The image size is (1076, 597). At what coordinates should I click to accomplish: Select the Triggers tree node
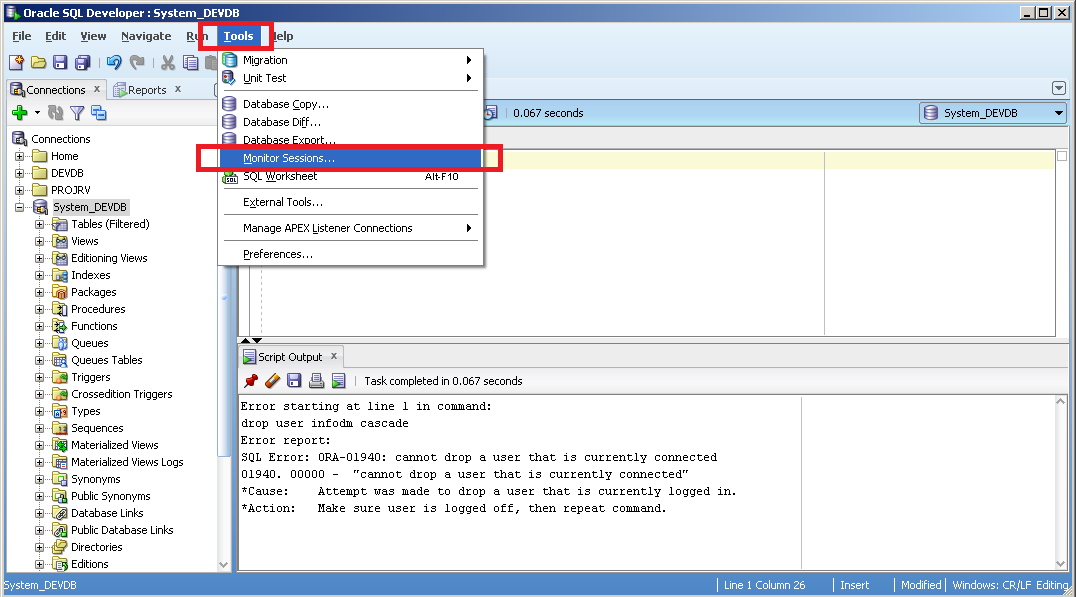(x=91, y=377)
